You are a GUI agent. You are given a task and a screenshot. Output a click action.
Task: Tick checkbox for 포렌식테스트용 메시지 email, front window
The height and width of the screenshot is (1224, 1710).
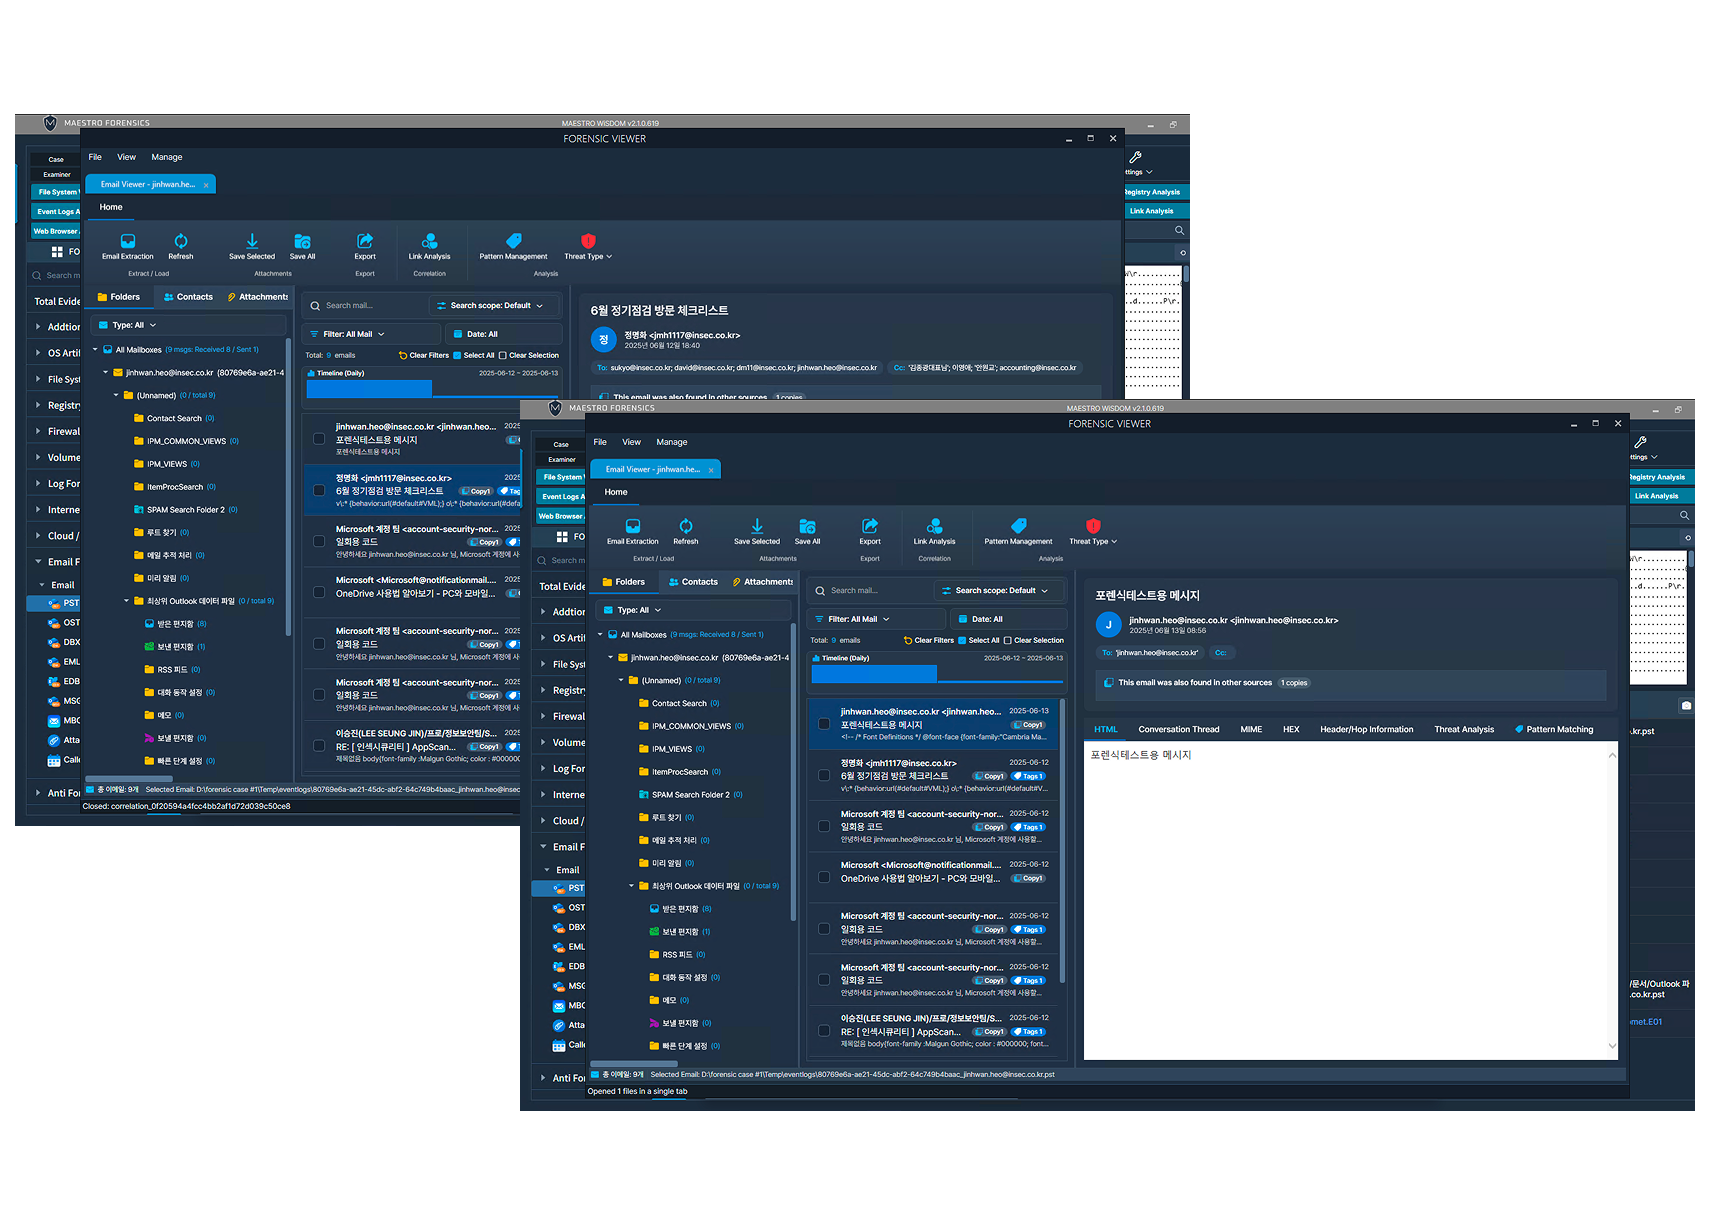[824, 724]
